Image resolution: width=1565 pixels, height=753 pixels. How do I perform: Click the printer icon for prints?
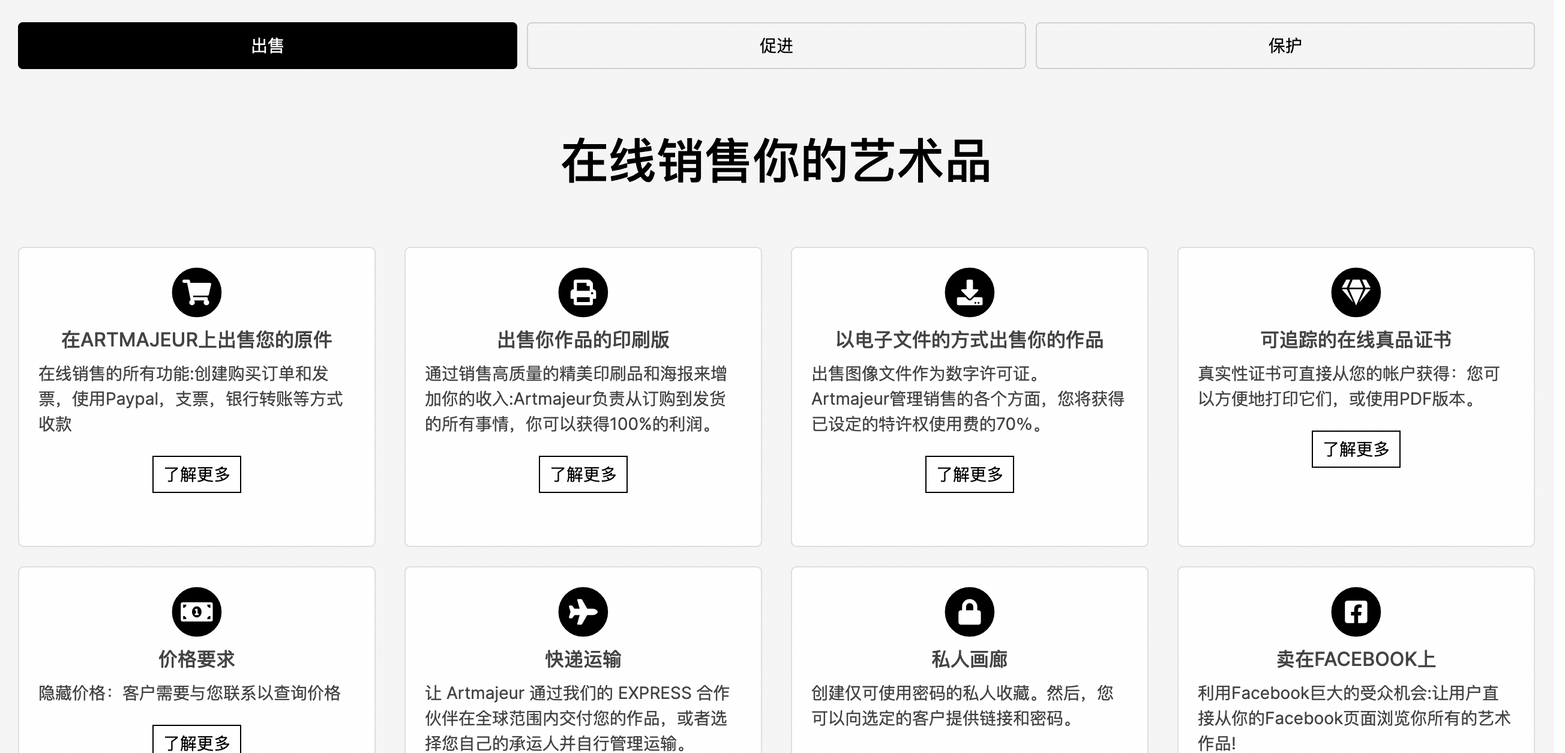[x=583, y=292]
